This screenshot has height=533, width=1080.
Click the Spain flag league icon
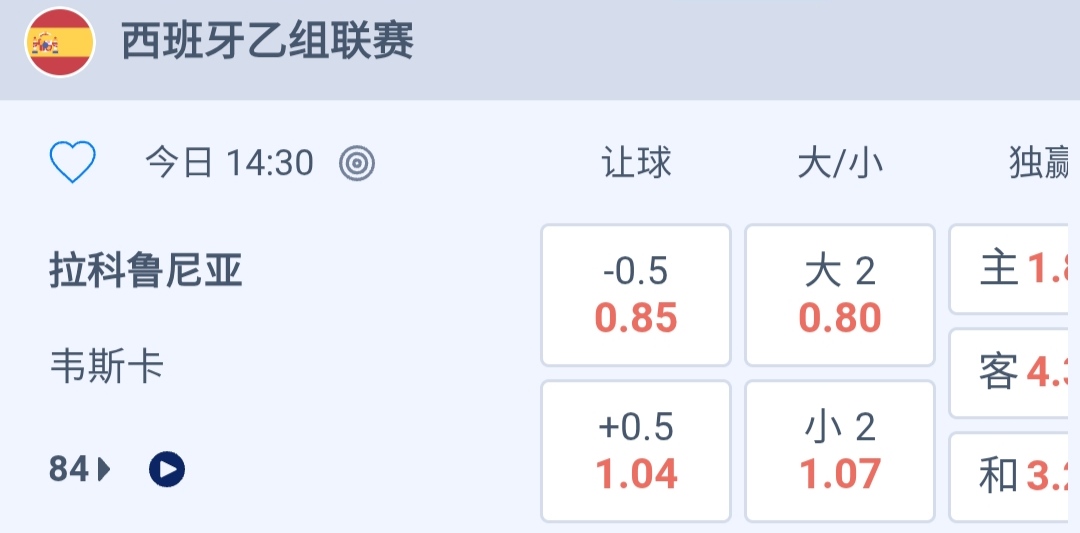pyautogui.click(x=60, y=43)
